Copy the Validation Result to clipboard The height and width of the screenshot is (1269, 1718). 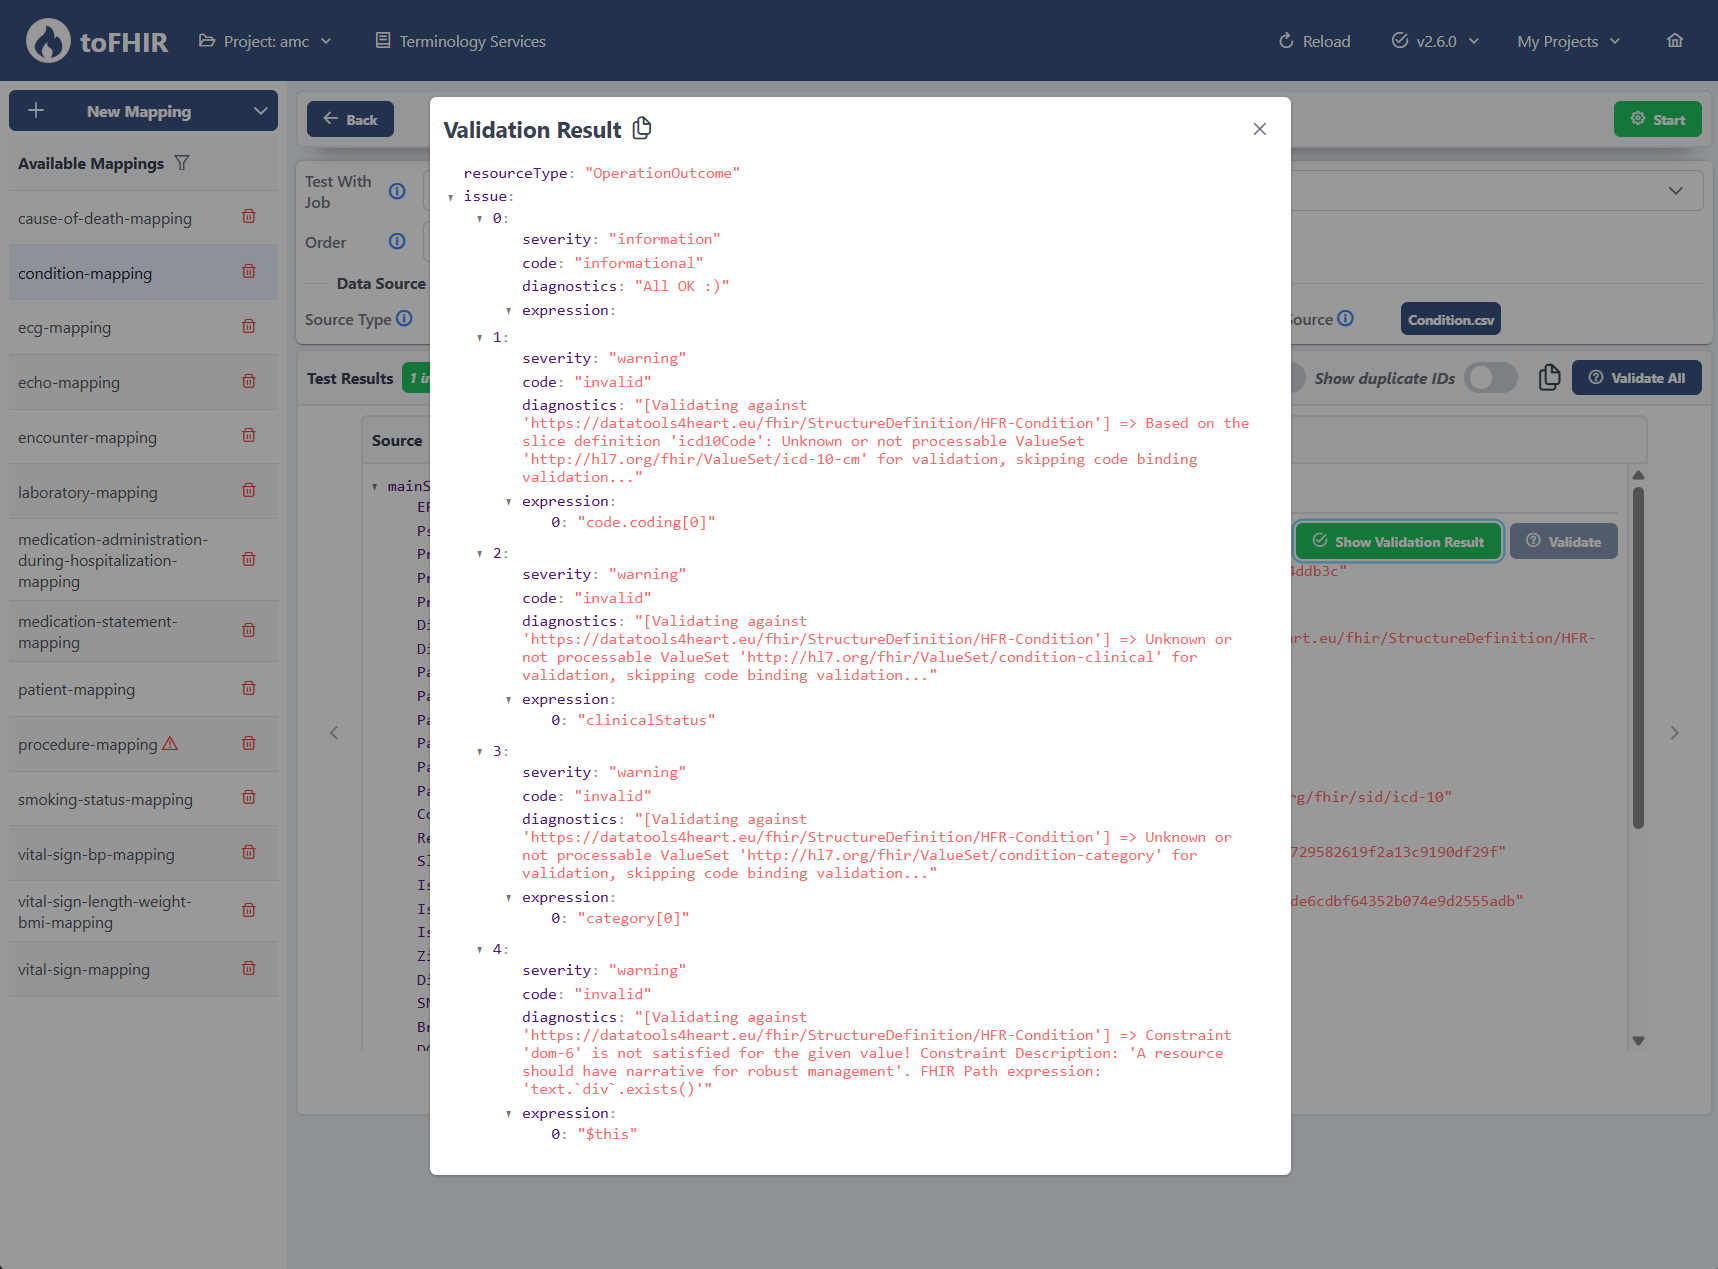642,128
